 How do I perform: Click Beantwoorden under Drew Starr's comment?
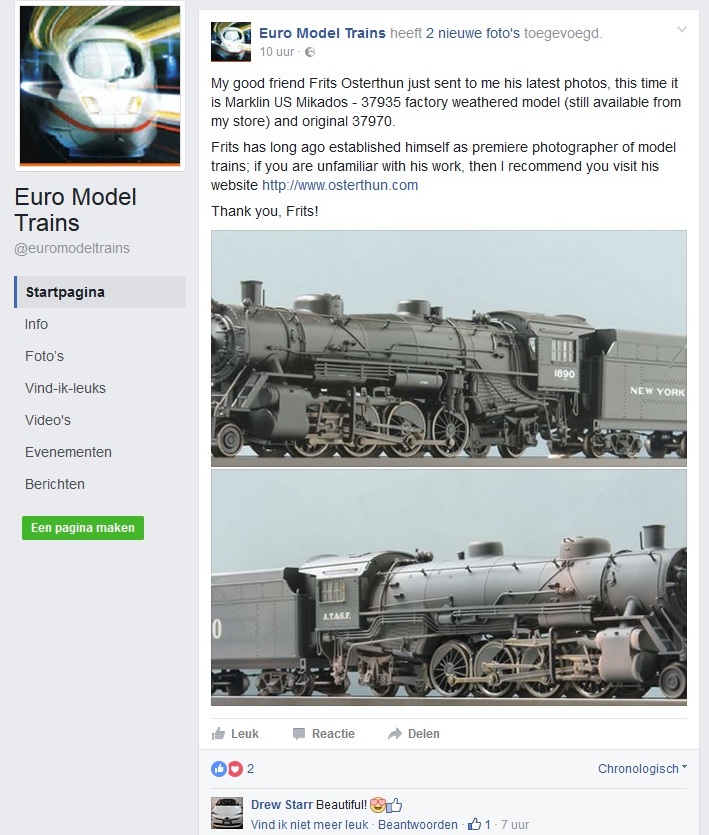pos(418,824)
